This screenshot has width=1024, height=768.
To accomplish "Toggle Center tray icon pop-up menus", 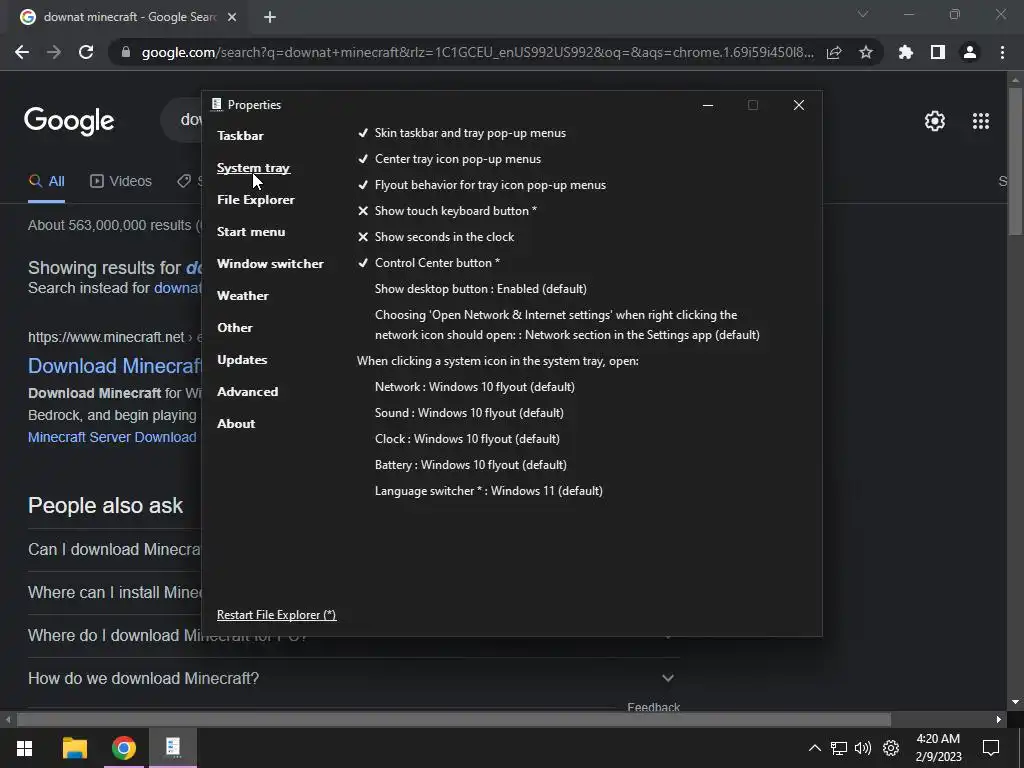I will click(449, 159).
